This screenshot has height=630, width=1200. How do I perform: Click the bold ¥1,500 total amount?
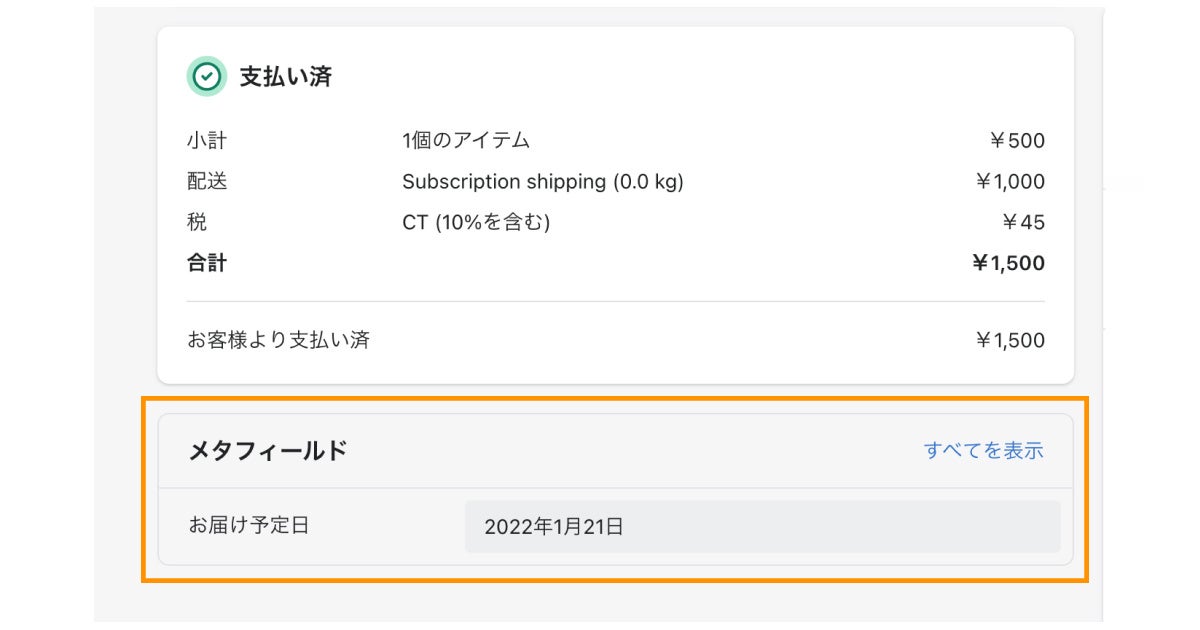pyautogui.click(x=1008, y=263)
